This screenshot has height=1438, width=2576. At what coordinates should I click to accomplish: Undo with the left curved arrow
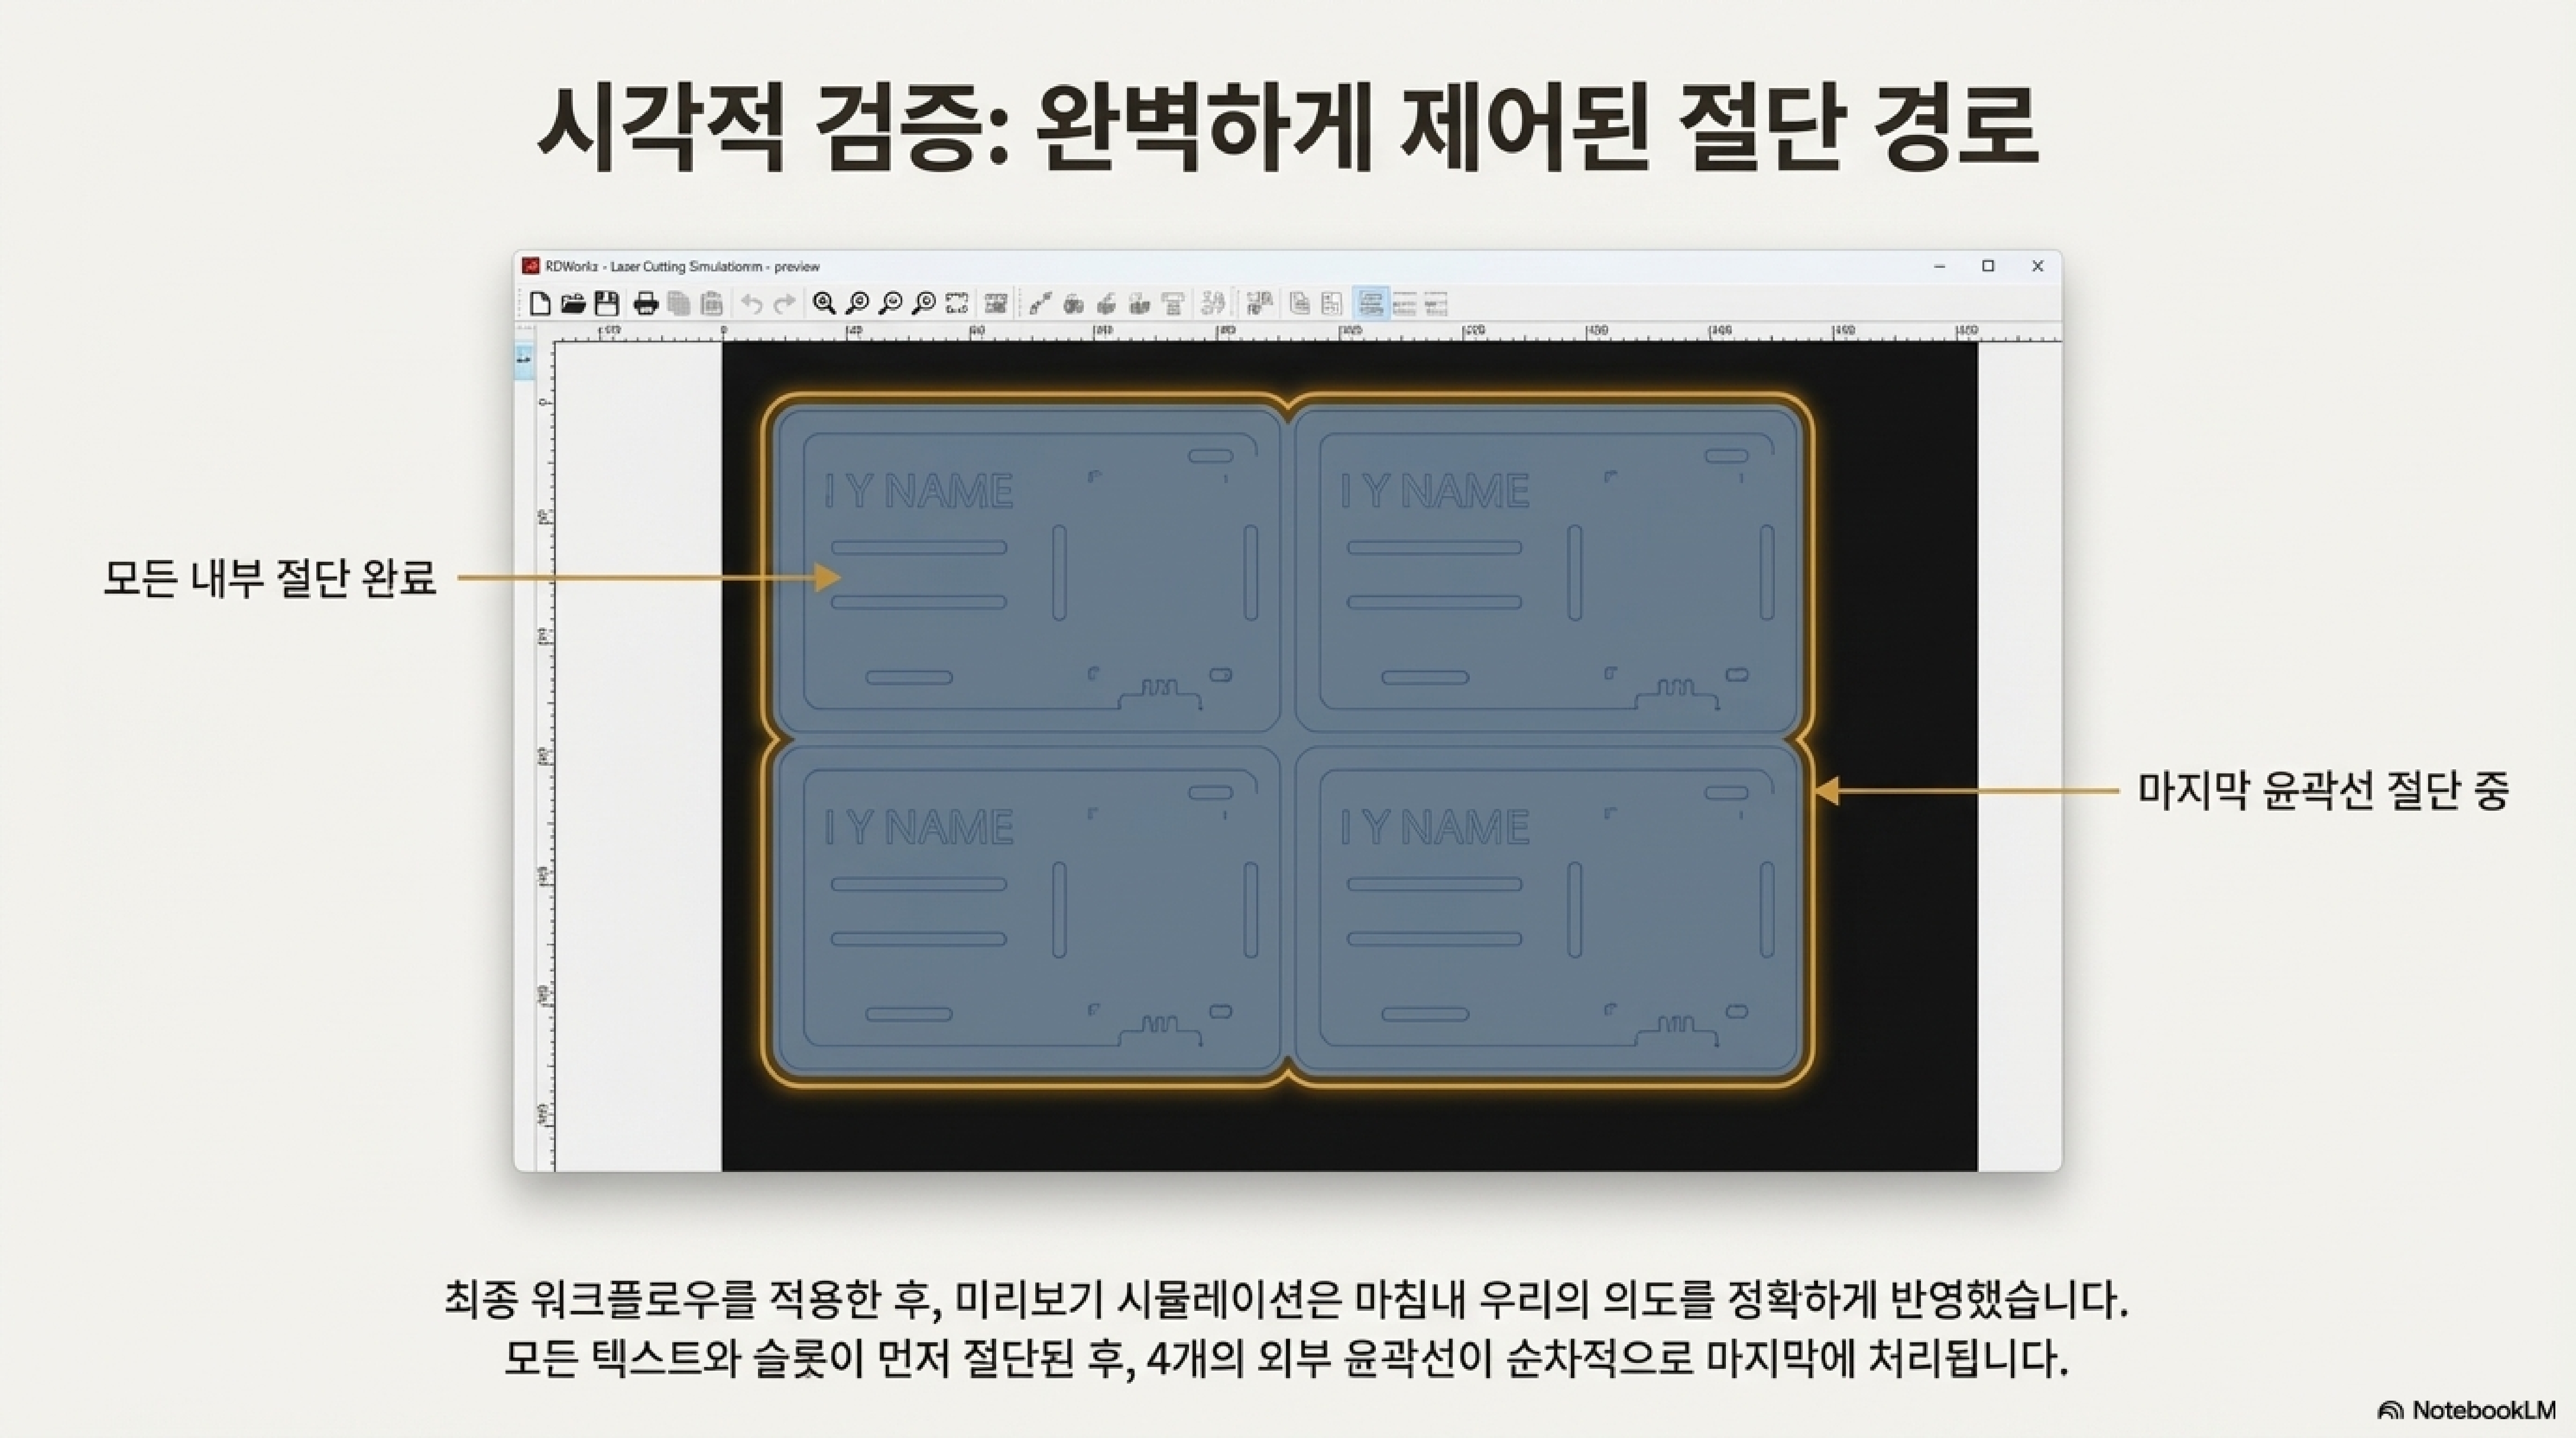tap(752, 303)
